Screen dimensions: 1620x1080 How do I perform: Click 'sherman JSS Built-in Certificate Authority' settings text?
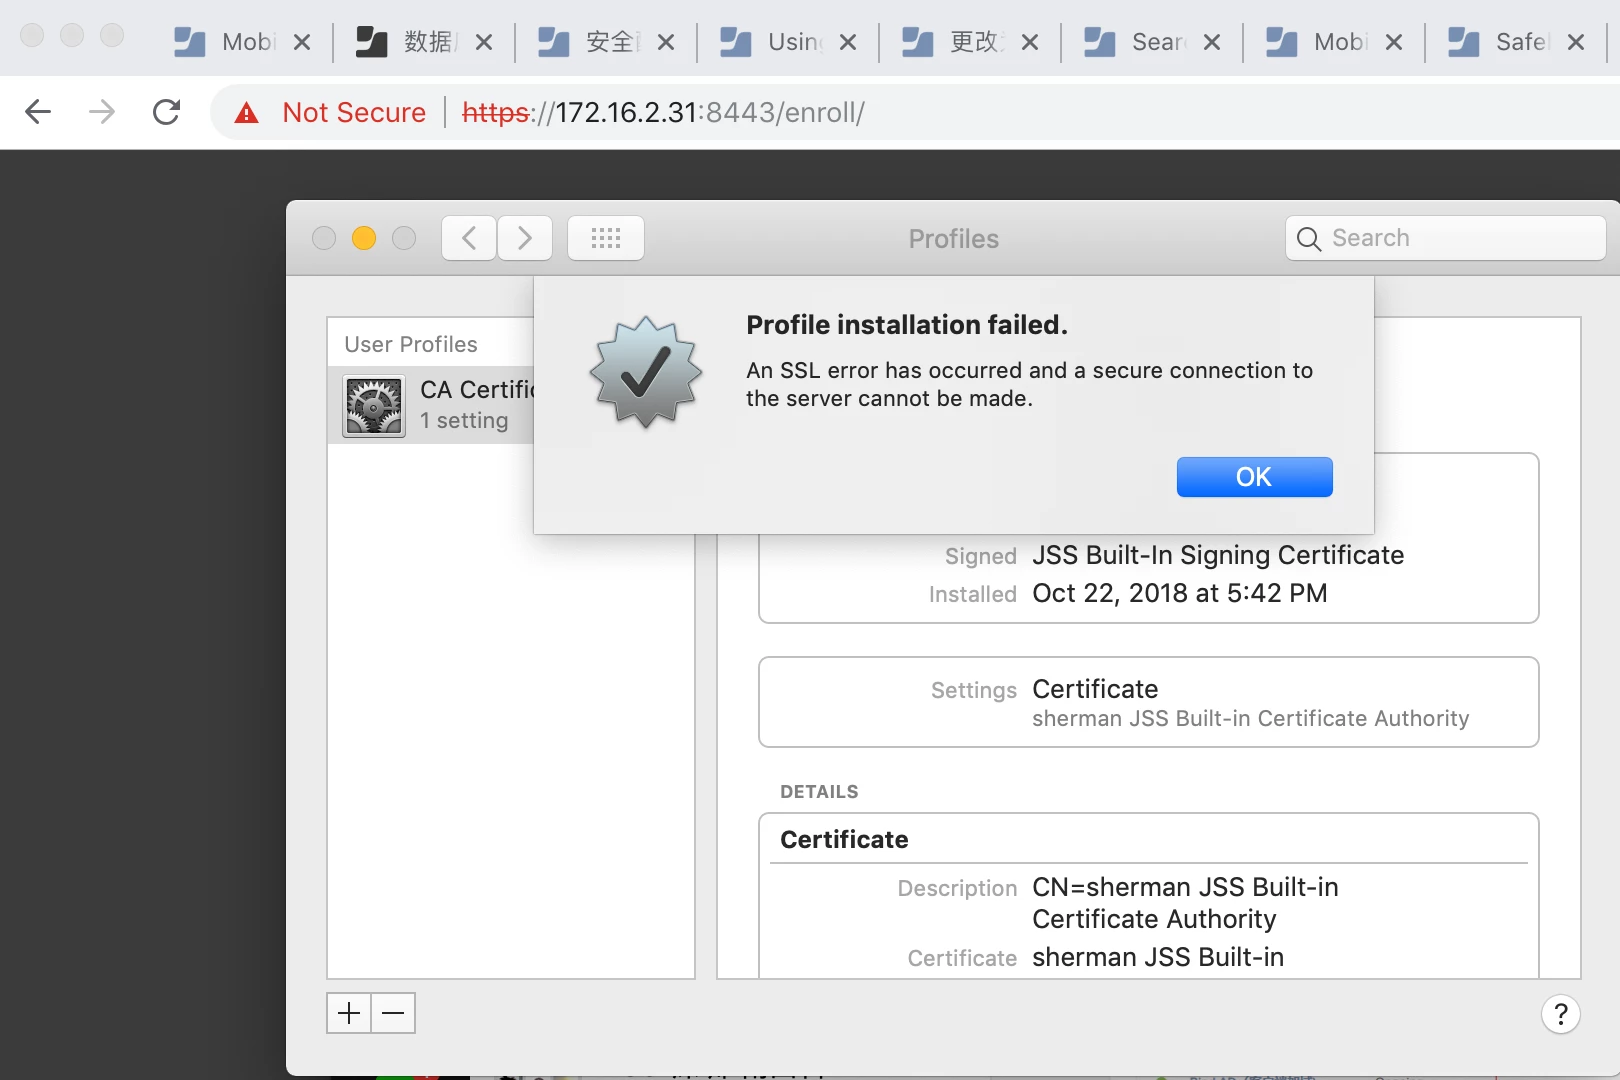point(1251,718)
